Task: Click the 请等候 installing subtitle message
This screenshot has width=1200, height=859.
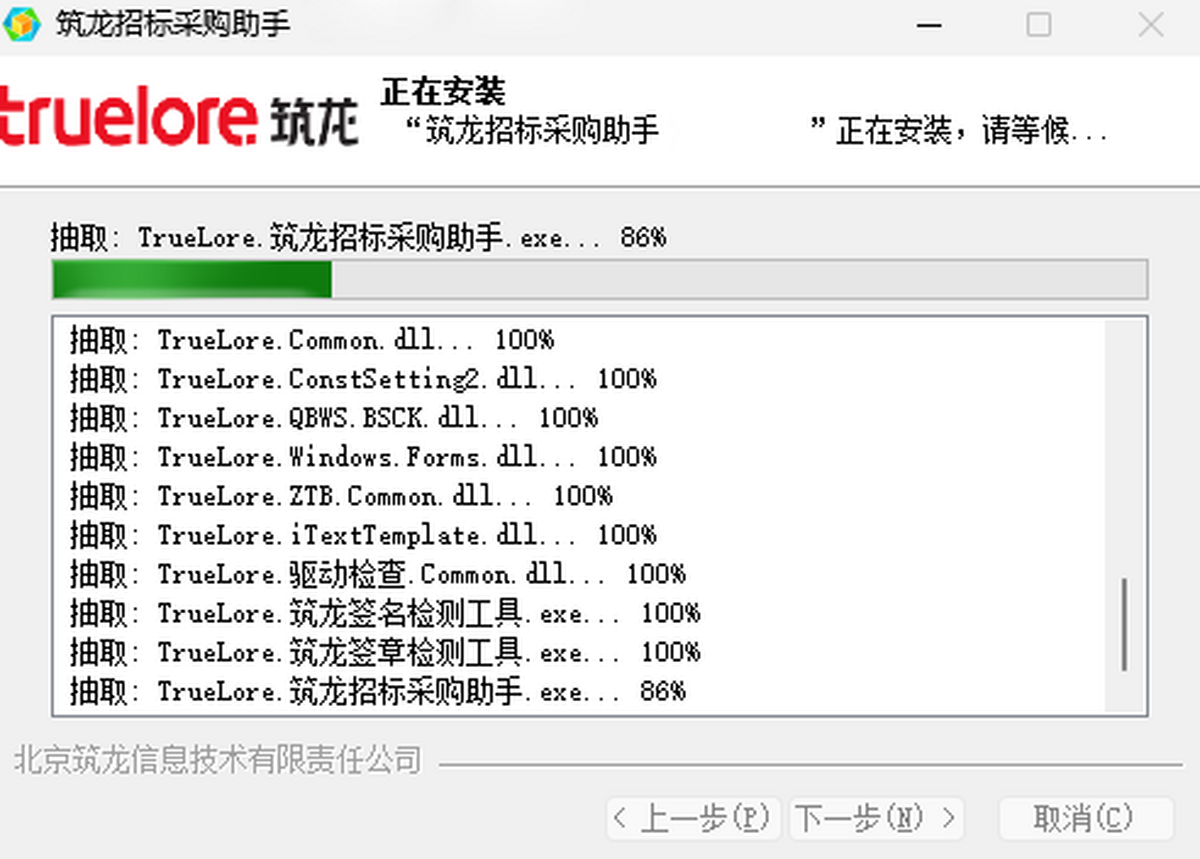Action: pos(759,130)
